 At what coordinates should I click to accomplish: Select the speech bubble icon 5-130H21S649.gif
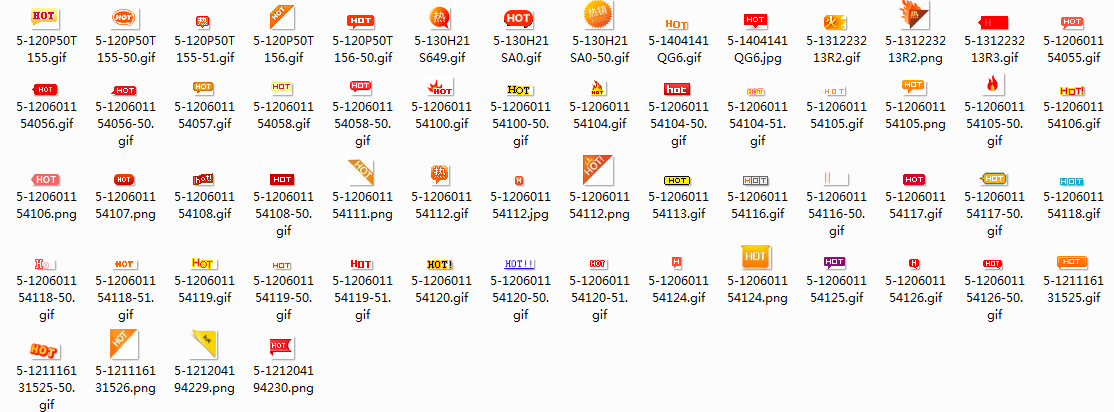click(x=439, y=17)
